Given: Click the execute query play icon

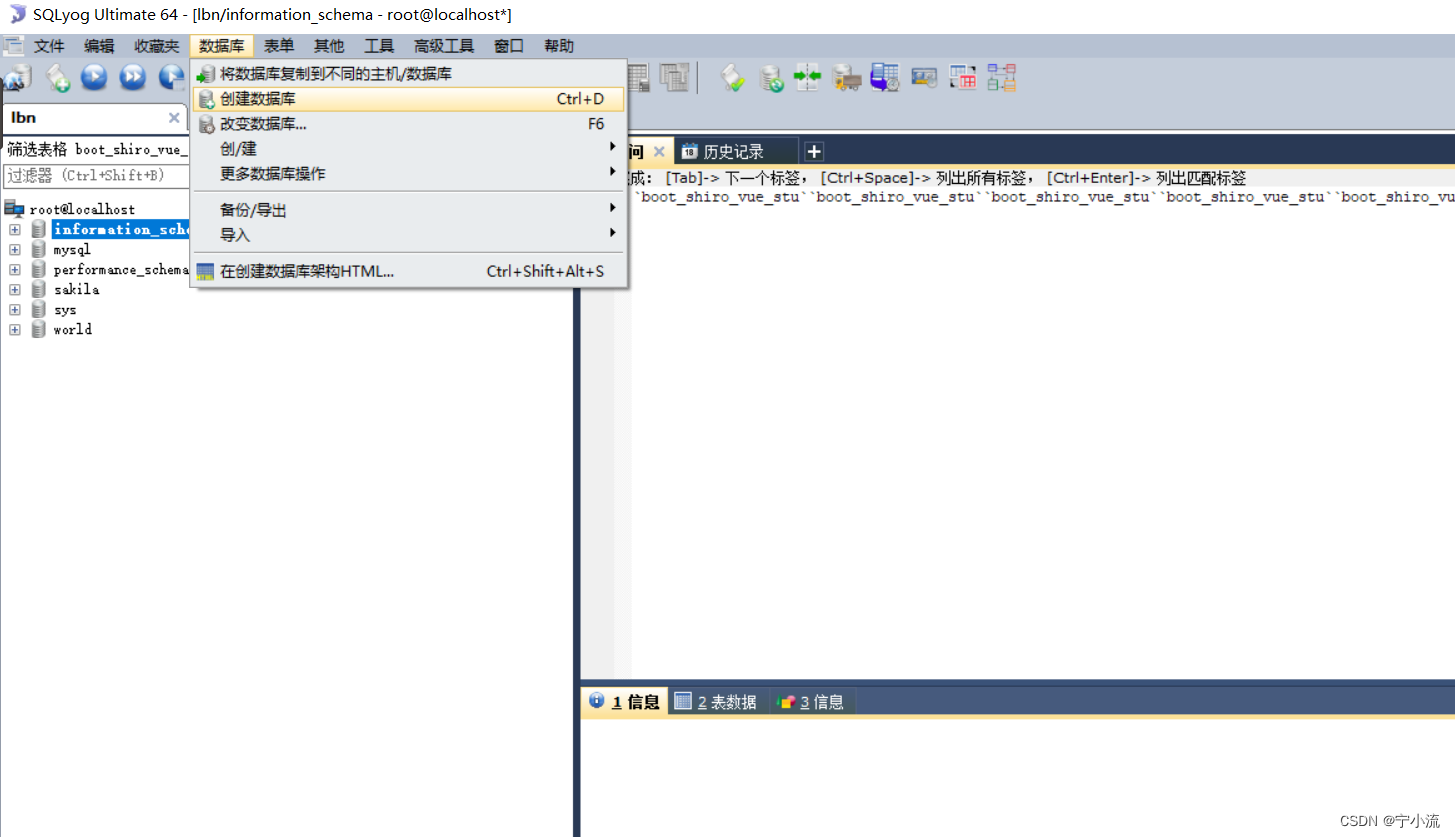Looking at the screenshot, I should pos(94,77).
